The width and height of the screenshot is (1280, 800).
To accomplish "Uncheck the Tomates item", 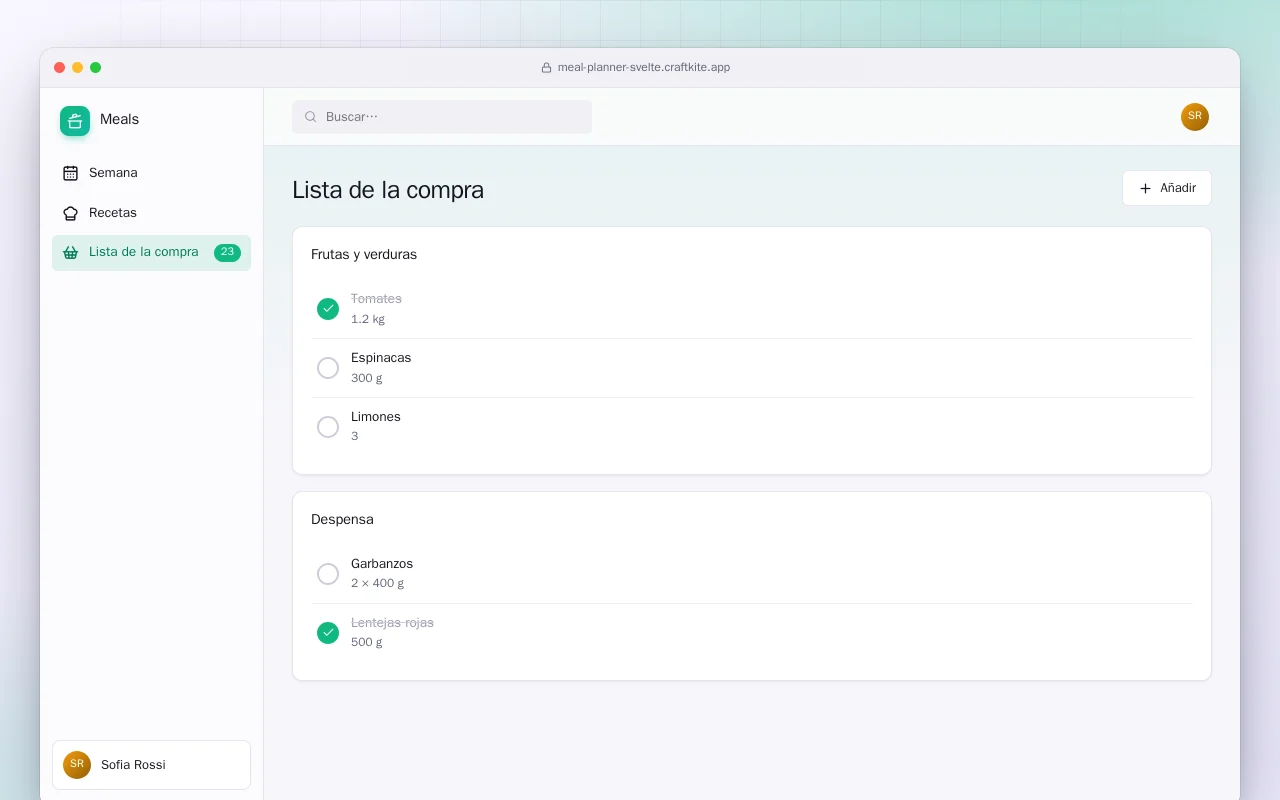I will [328, 309].
